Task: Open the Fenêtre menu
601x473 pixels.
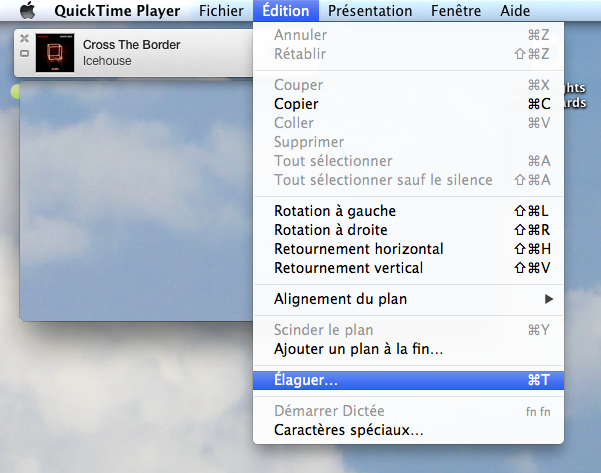Action: (469, 11)
